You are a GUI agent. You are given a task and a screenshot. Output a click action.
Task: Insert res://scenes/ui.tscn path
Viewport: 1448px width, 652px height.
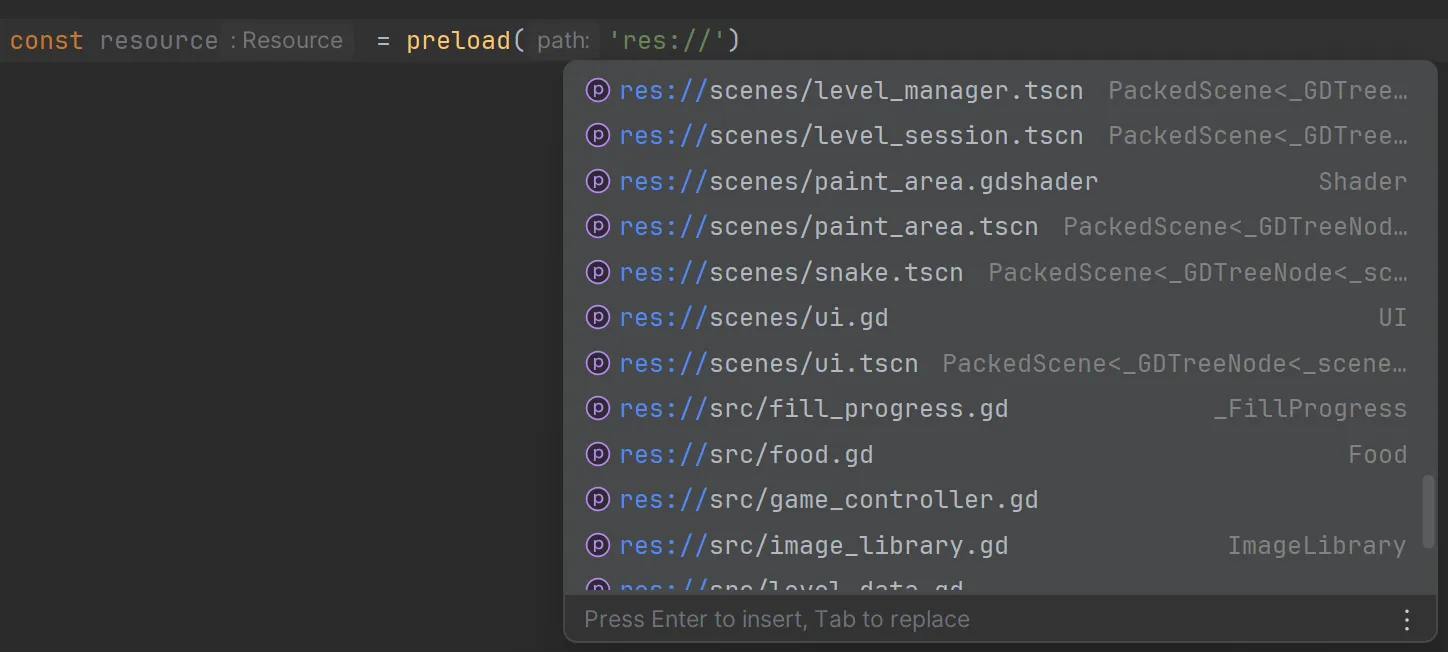coord(995,363)
